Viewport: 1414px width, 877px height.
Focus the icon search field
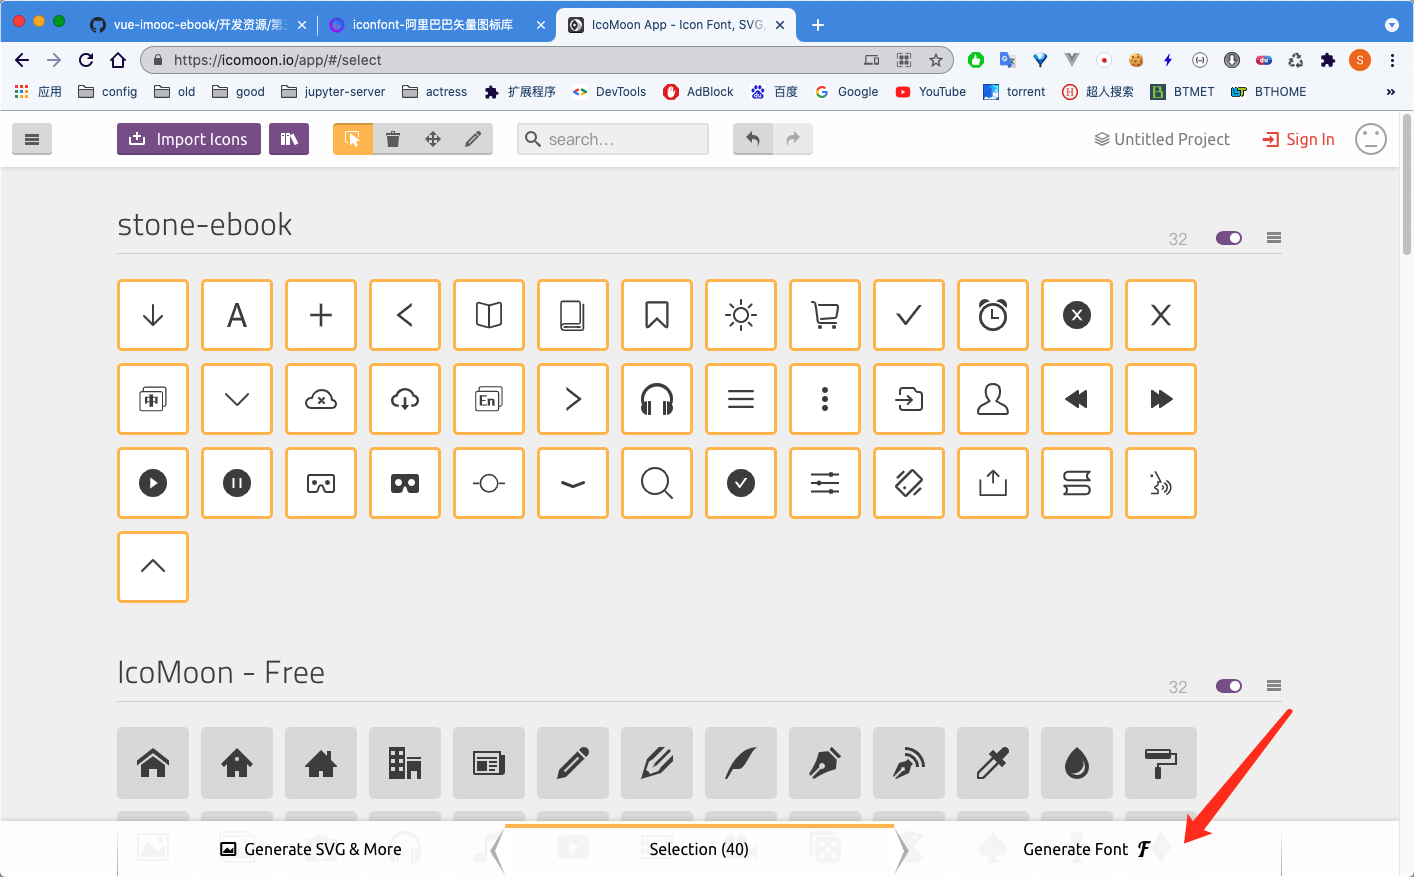[x=613, y=139]
